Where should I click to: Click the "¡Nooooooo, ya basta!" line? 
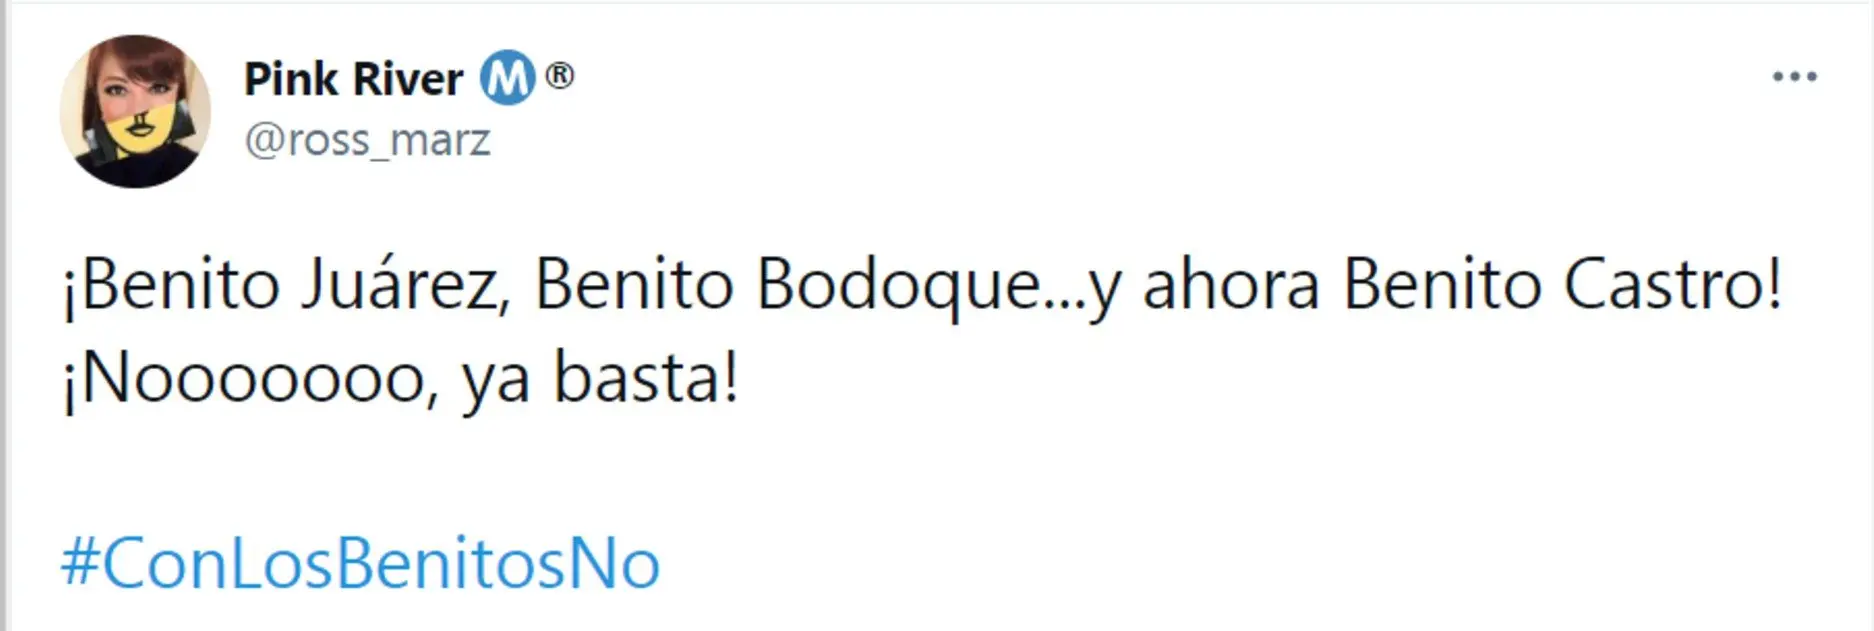(400, 381)
